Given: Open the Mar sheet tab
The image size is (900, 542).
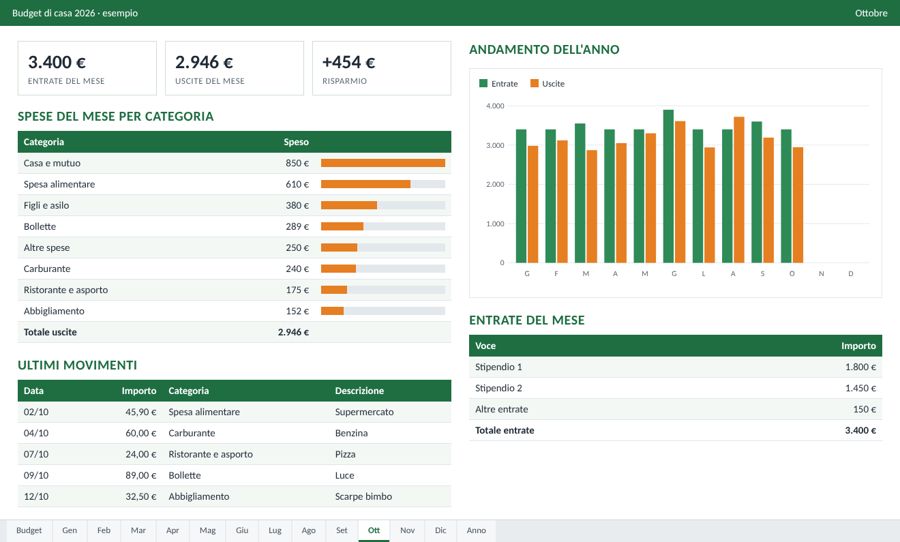Looking at the screenshot, I should tap(138, 530).
